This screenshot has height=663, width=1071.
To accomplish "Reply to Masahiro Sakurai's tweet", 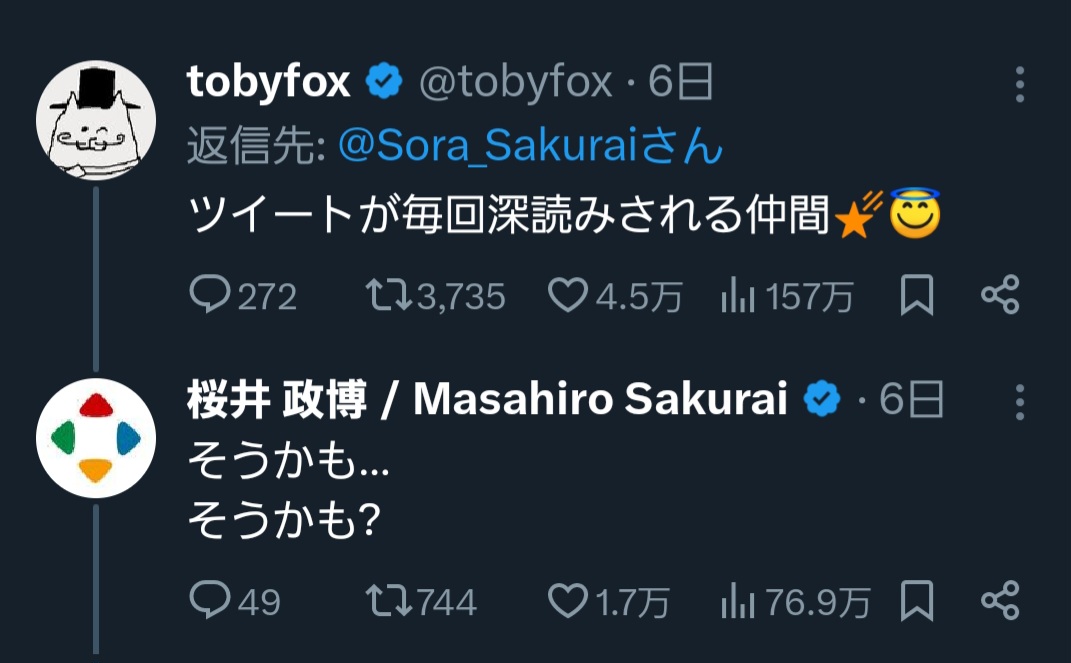I will (x=210, y=601).
